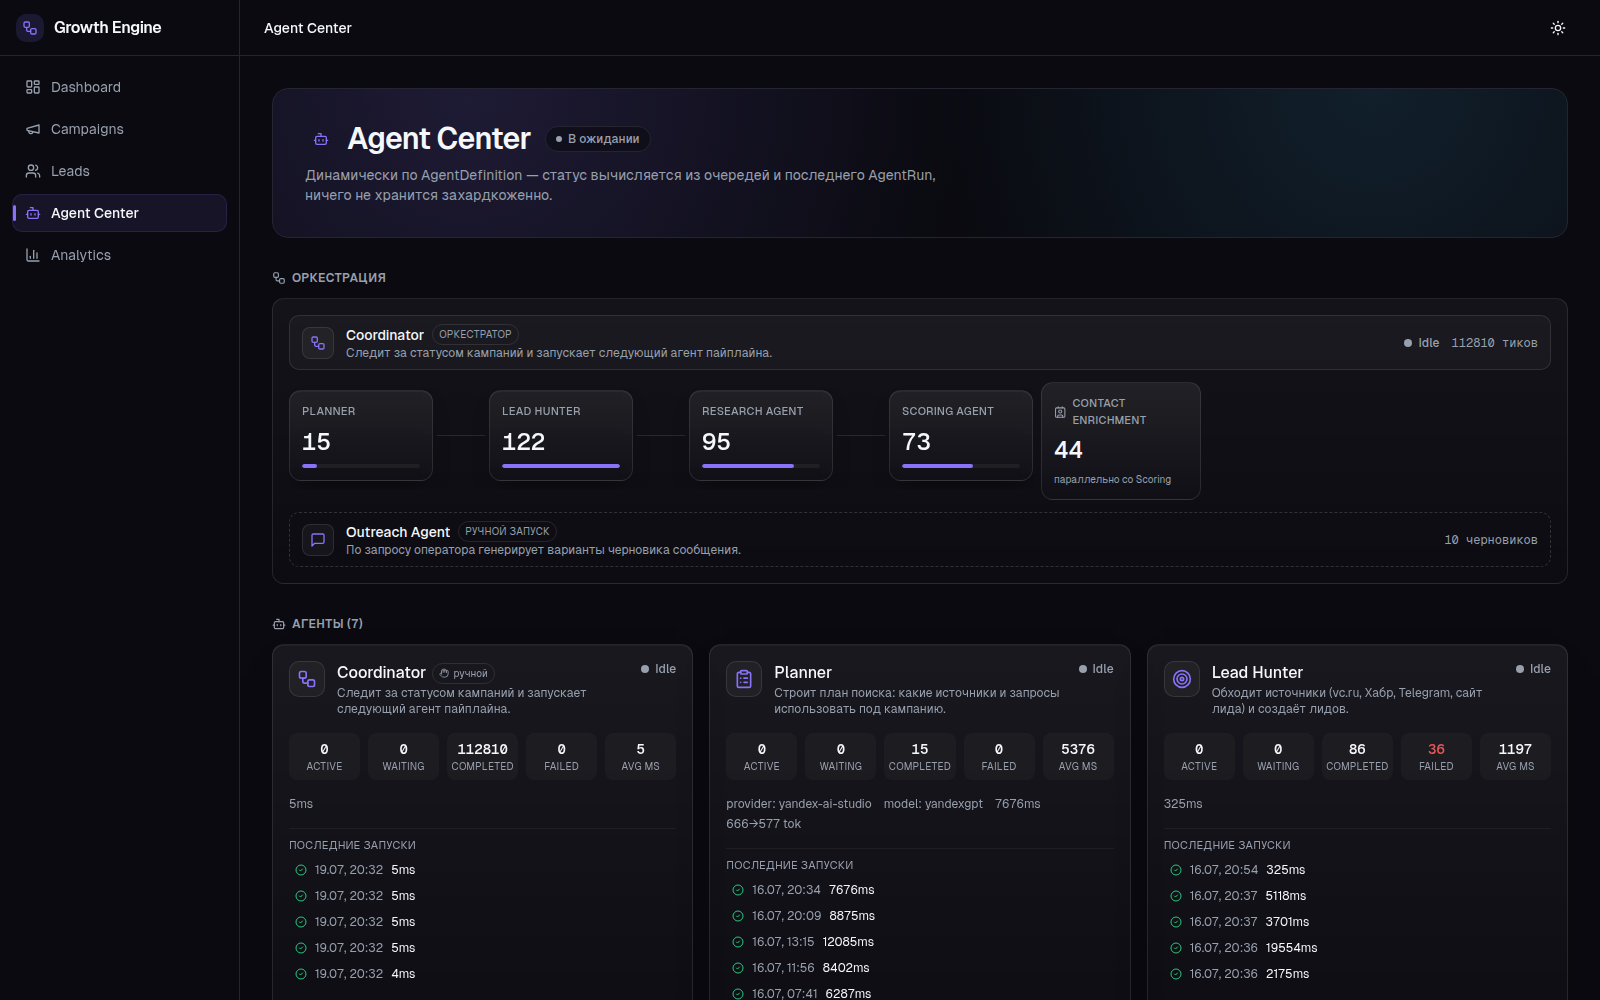Go to the Leads page

(x=120, y=171)
